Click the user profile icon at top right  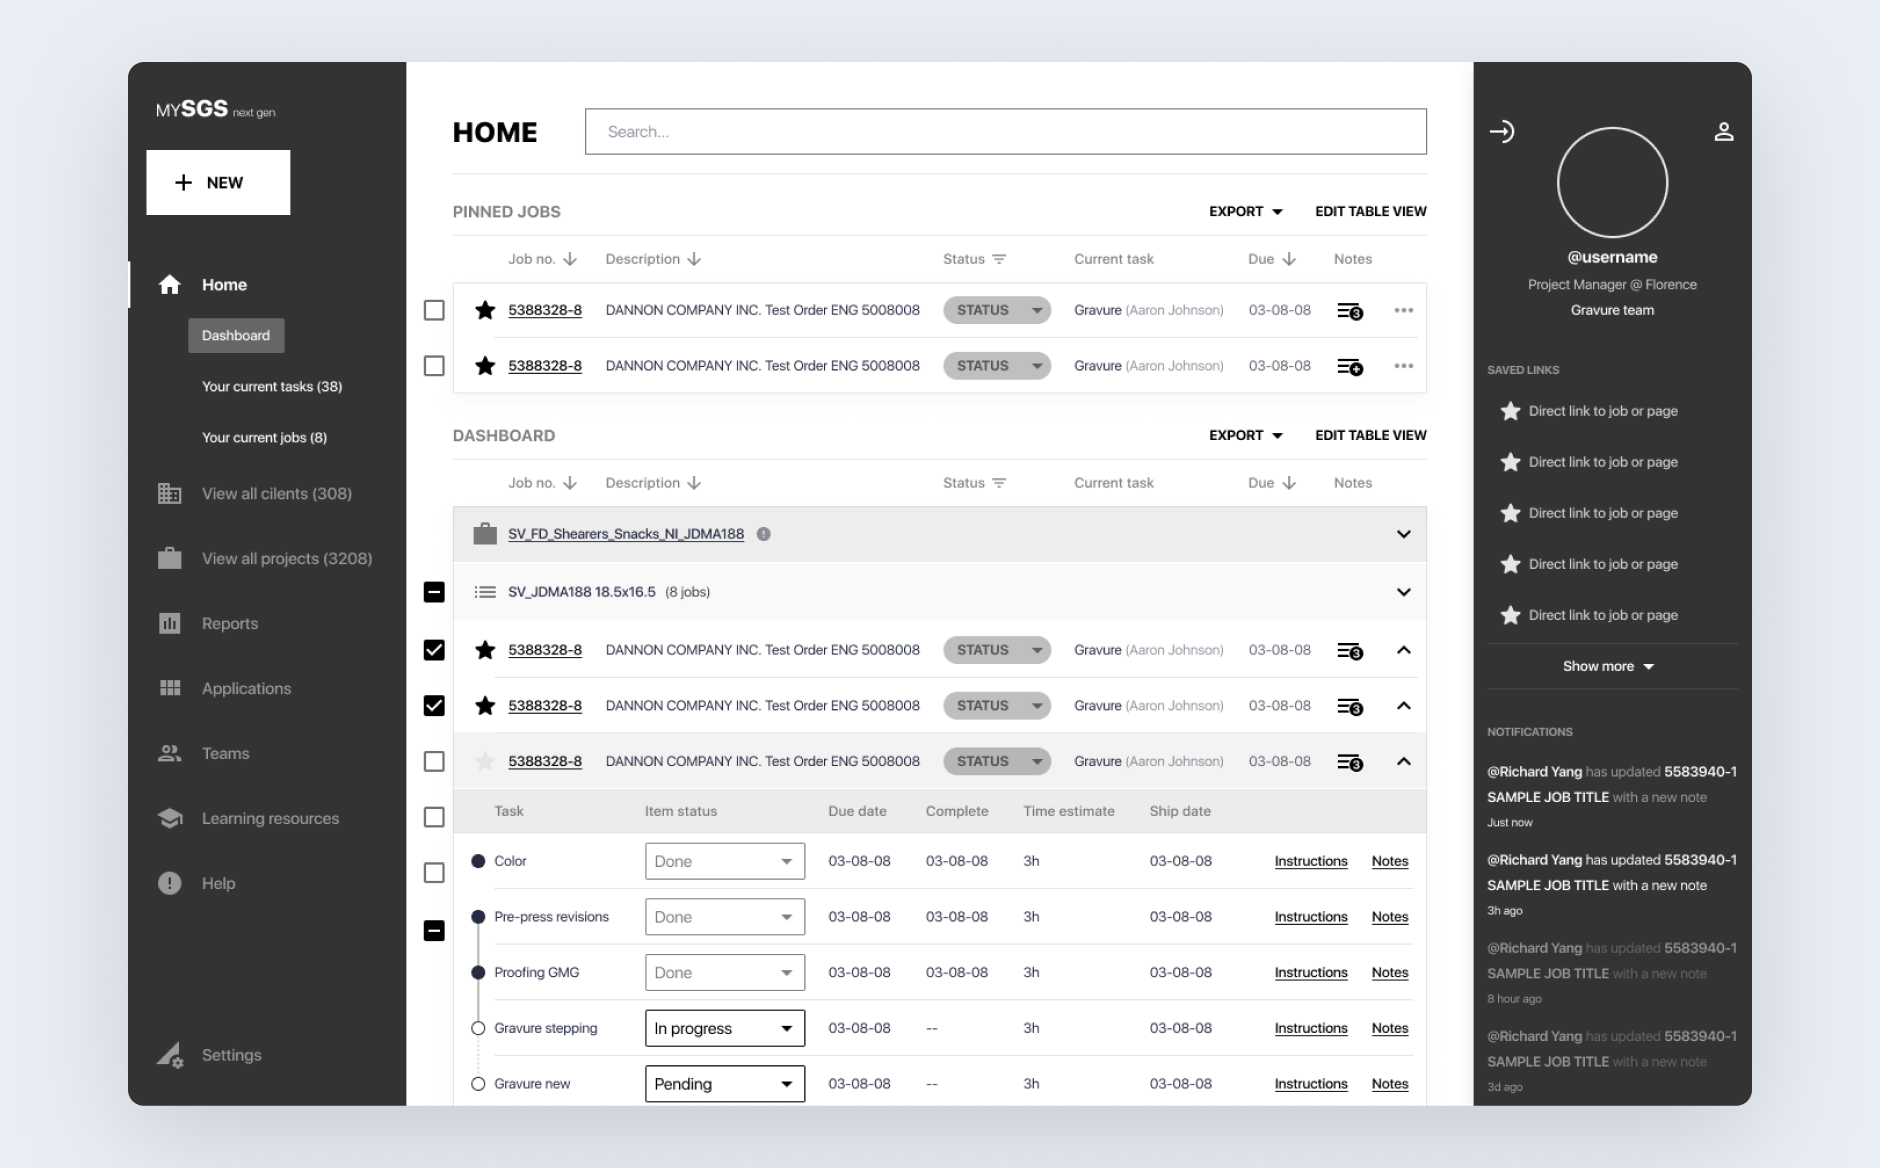pyautogui.click(x=1725, y=131)
